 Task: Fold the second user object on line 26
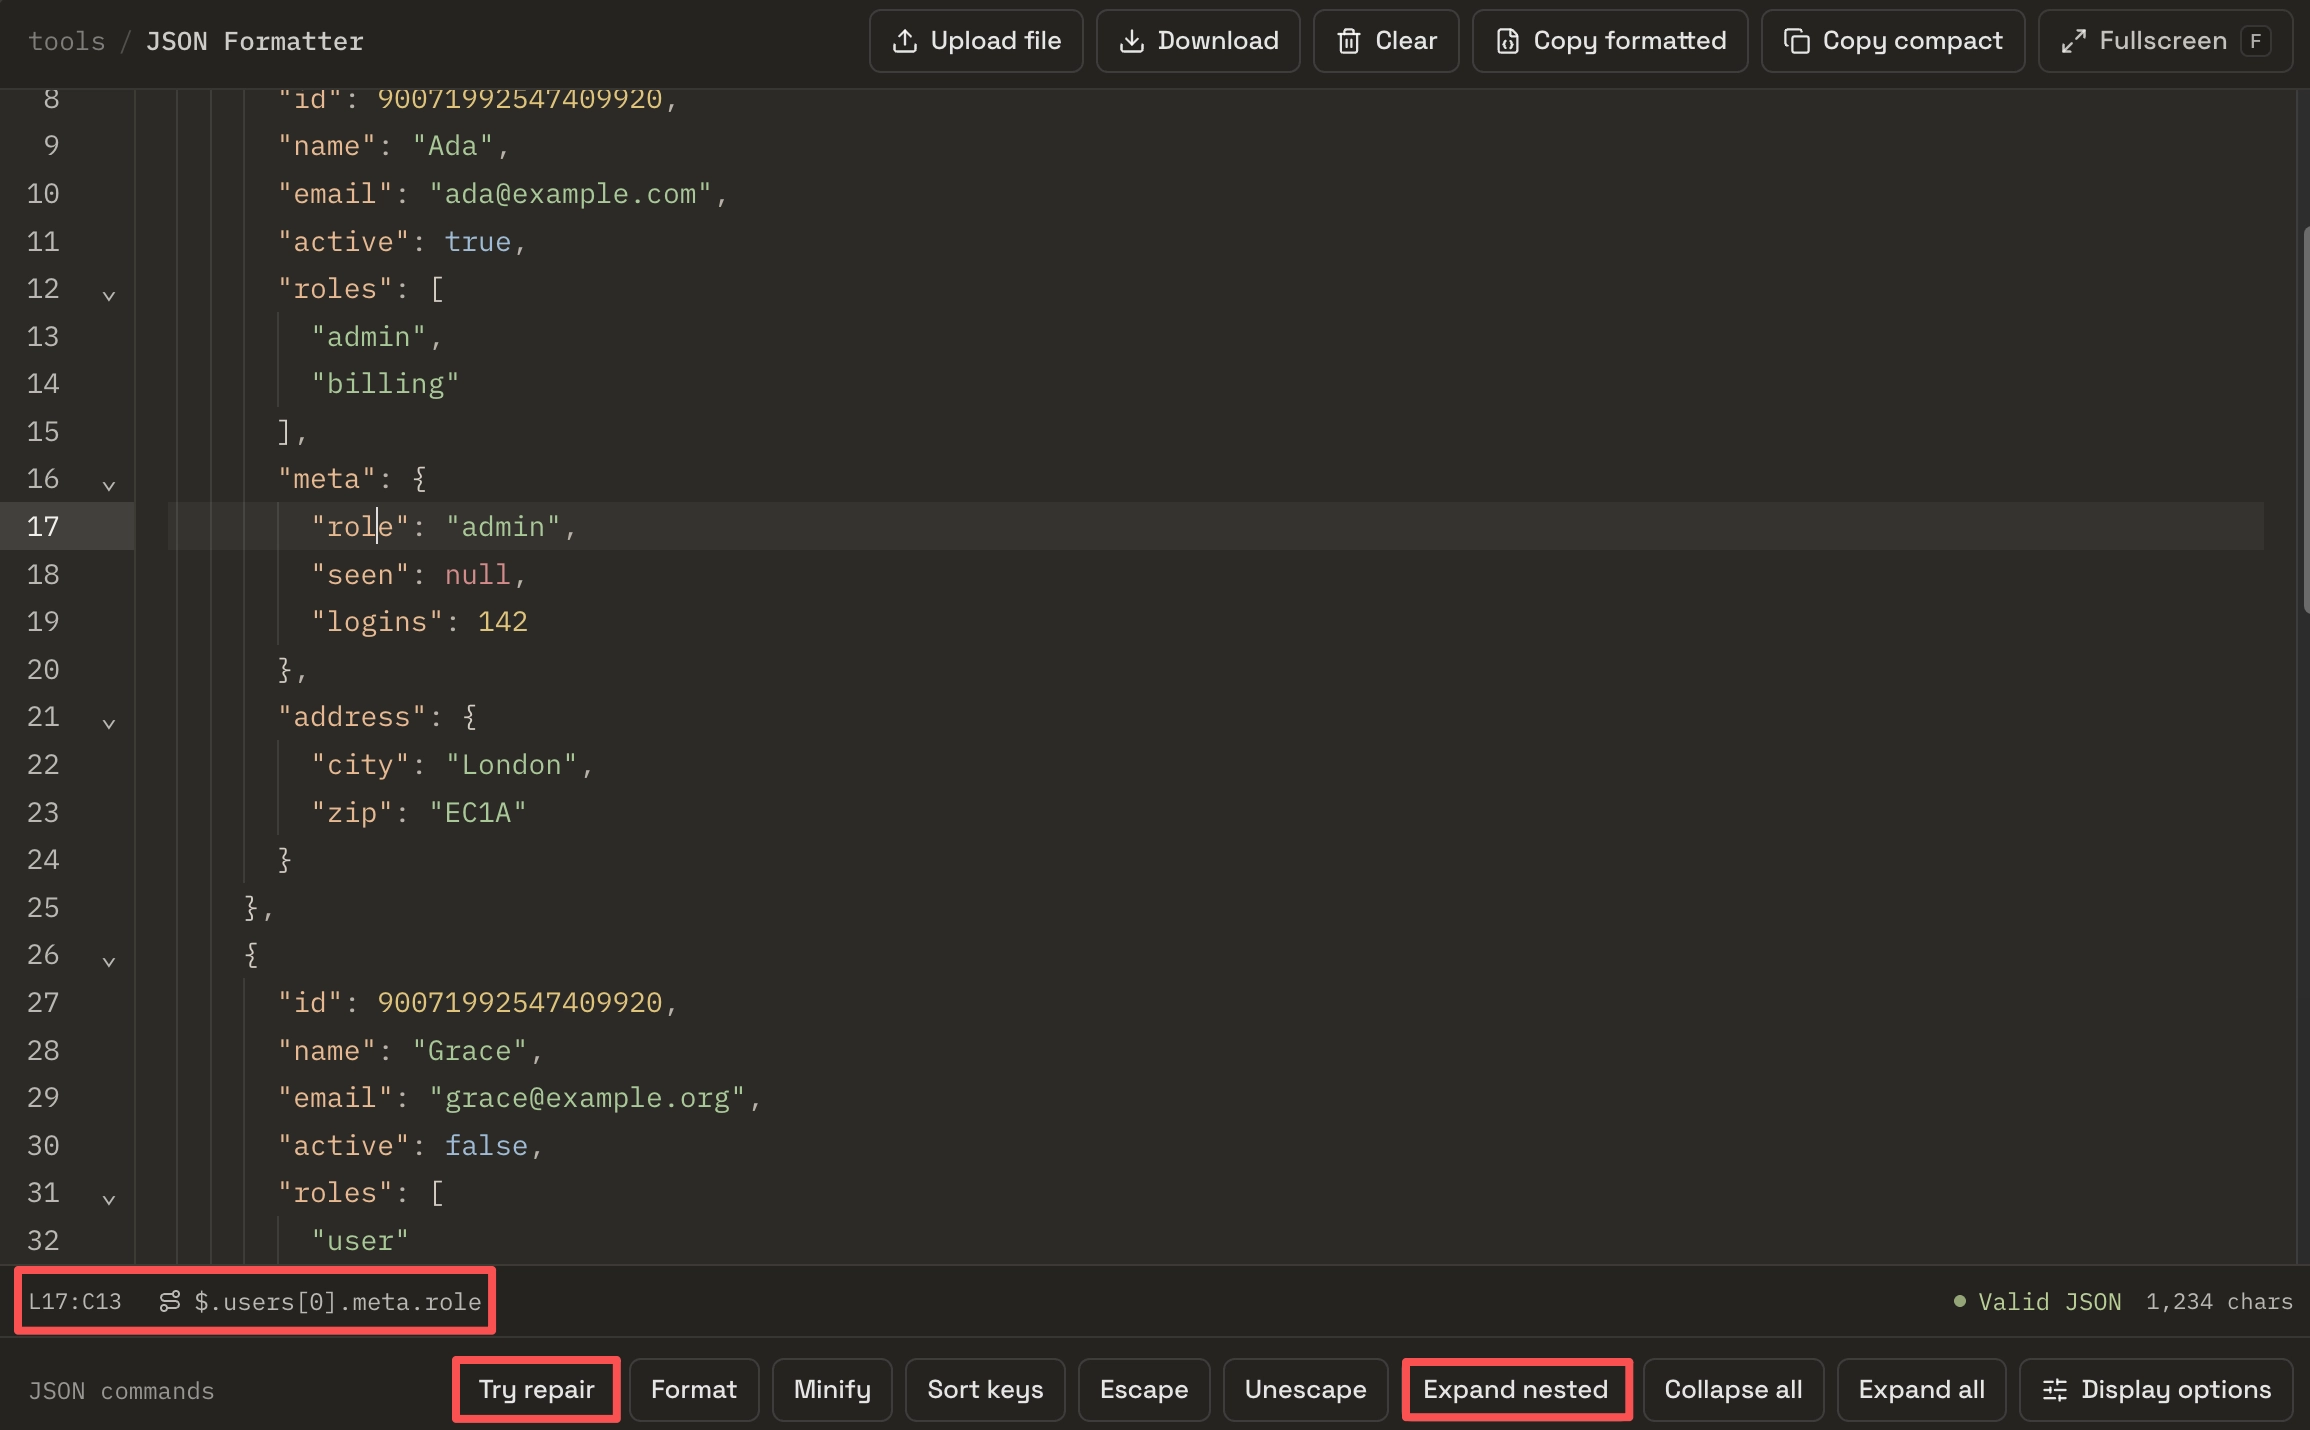tap(109, 960)
